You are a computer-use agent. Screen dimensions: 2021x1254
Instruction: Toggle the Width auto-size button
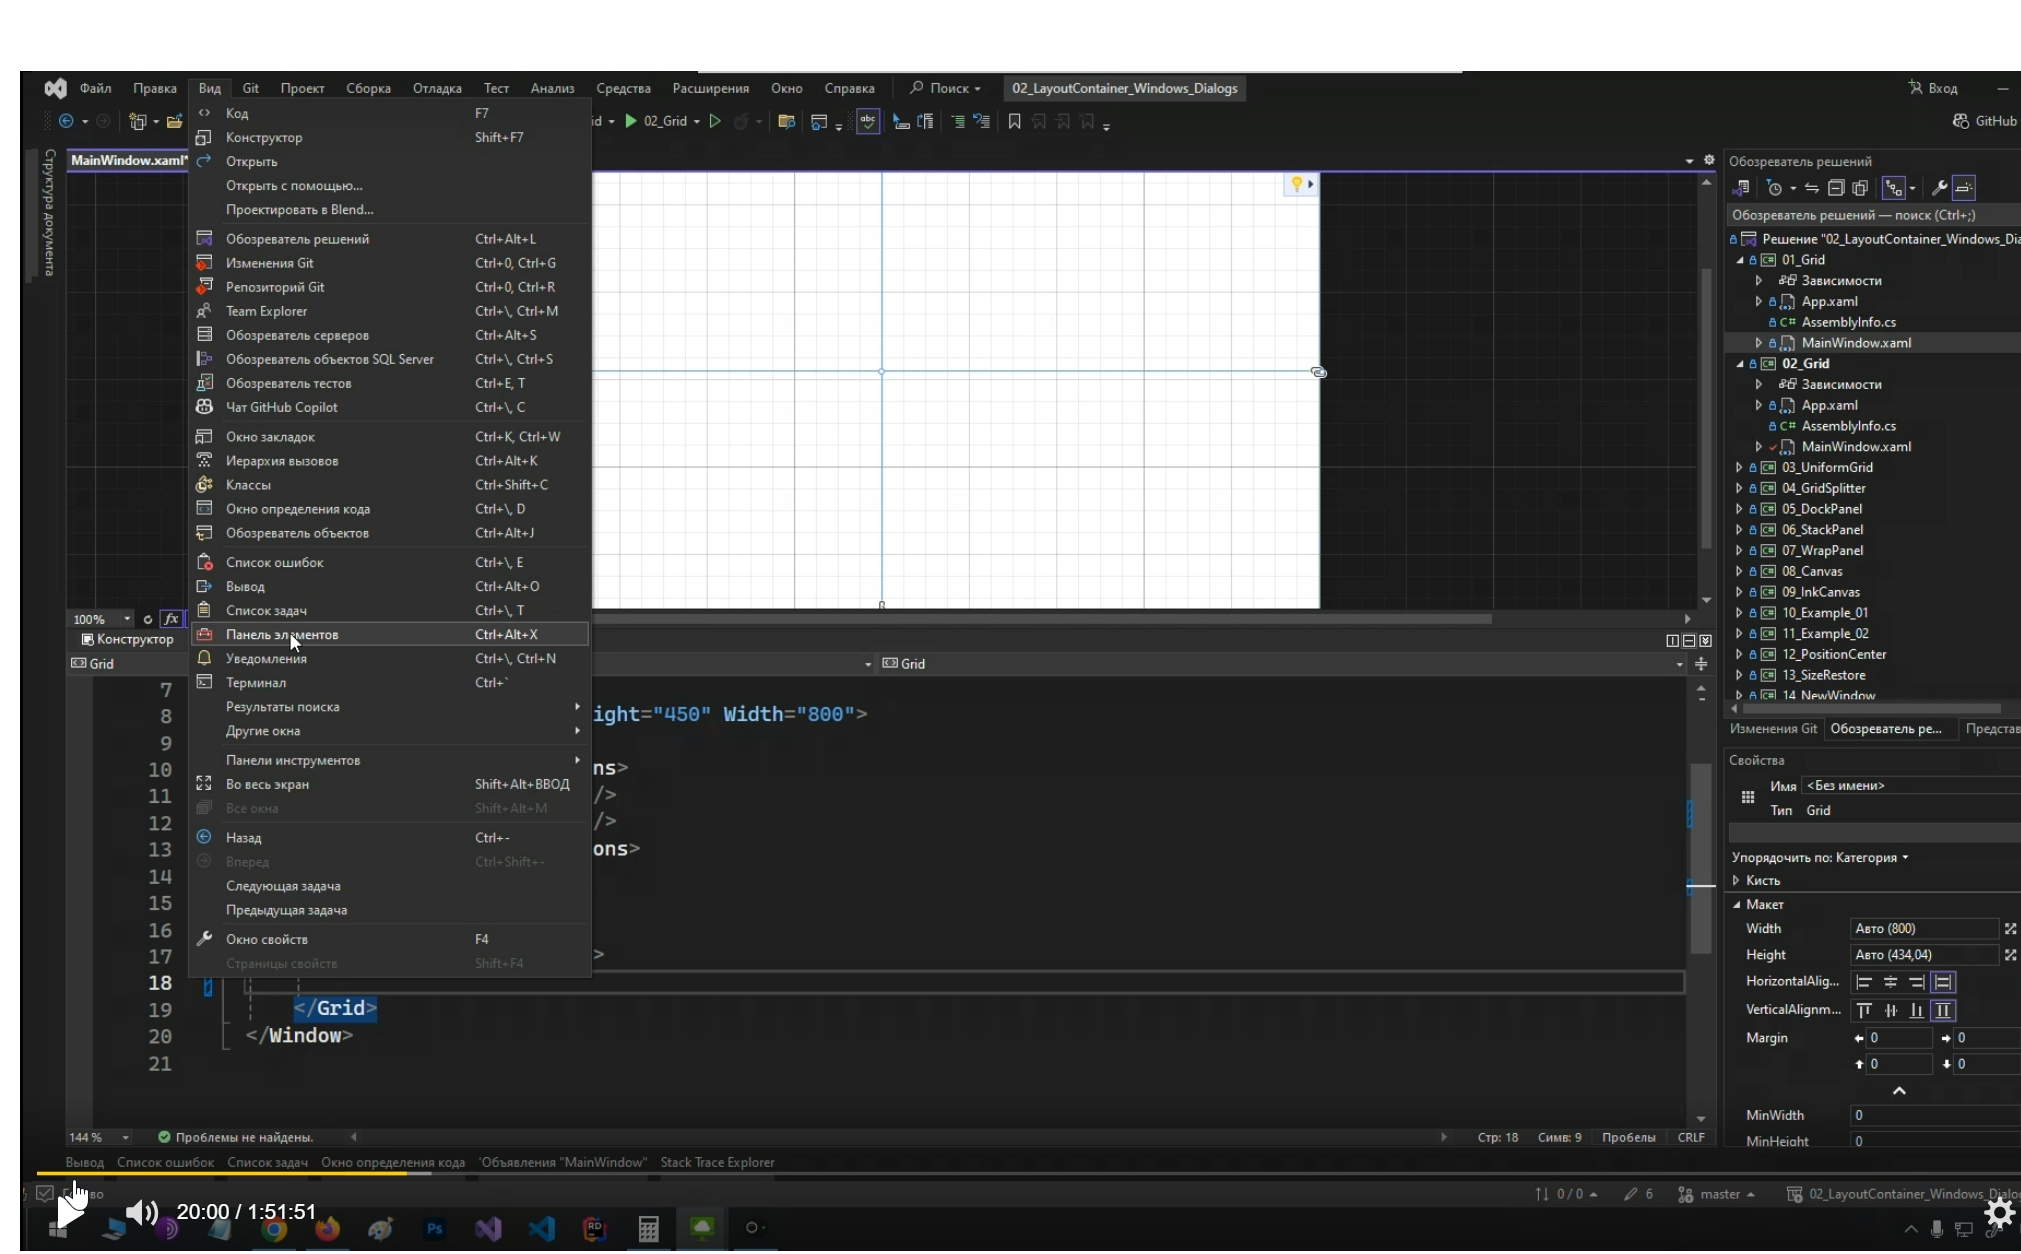coord(2010,929)
